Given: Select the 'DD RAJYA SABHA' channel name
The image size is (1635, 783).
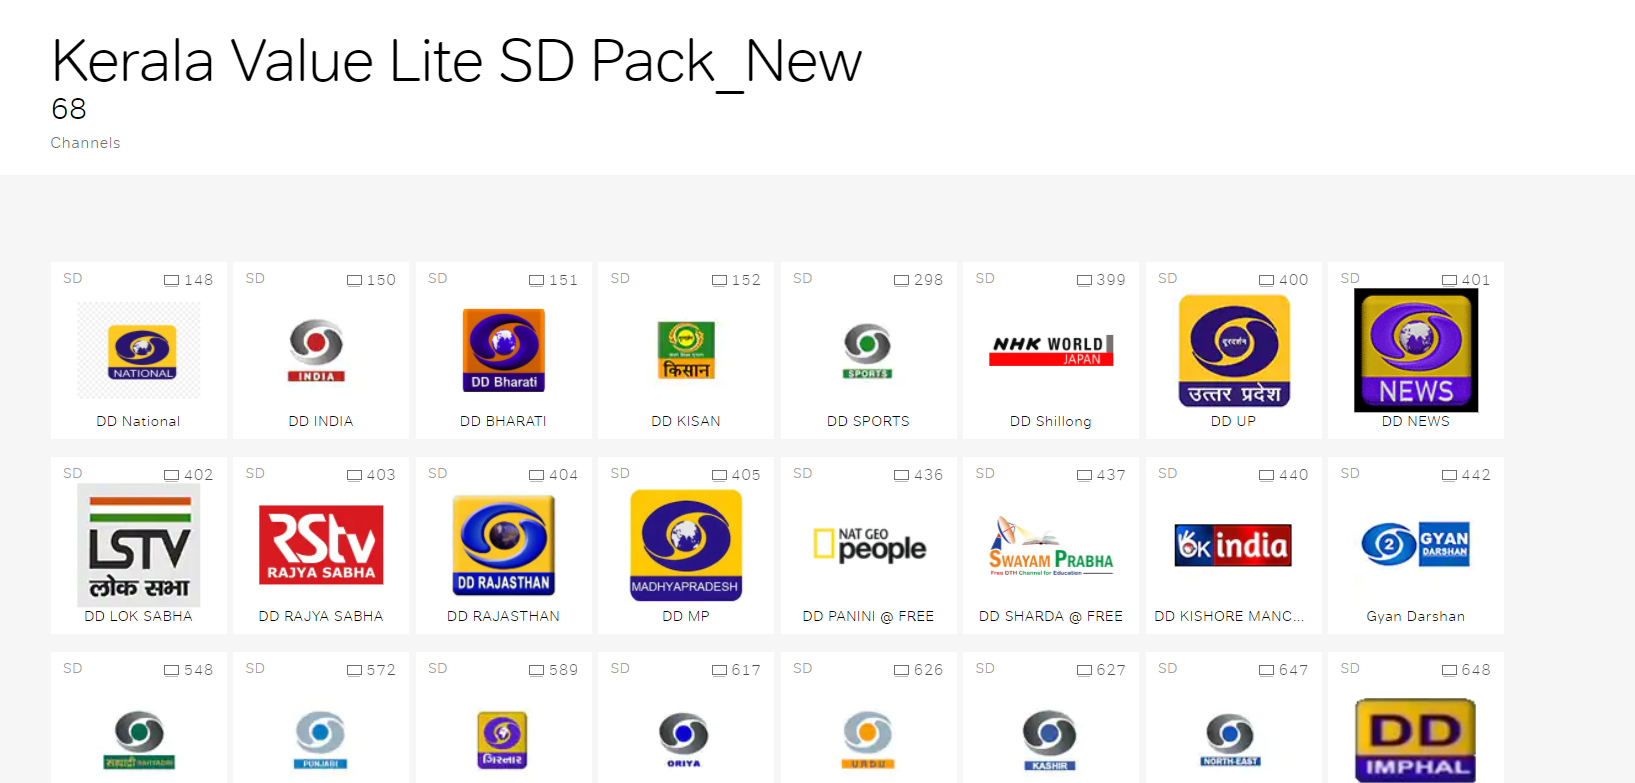Looking at the screenshot, I should tap(321, 616).
